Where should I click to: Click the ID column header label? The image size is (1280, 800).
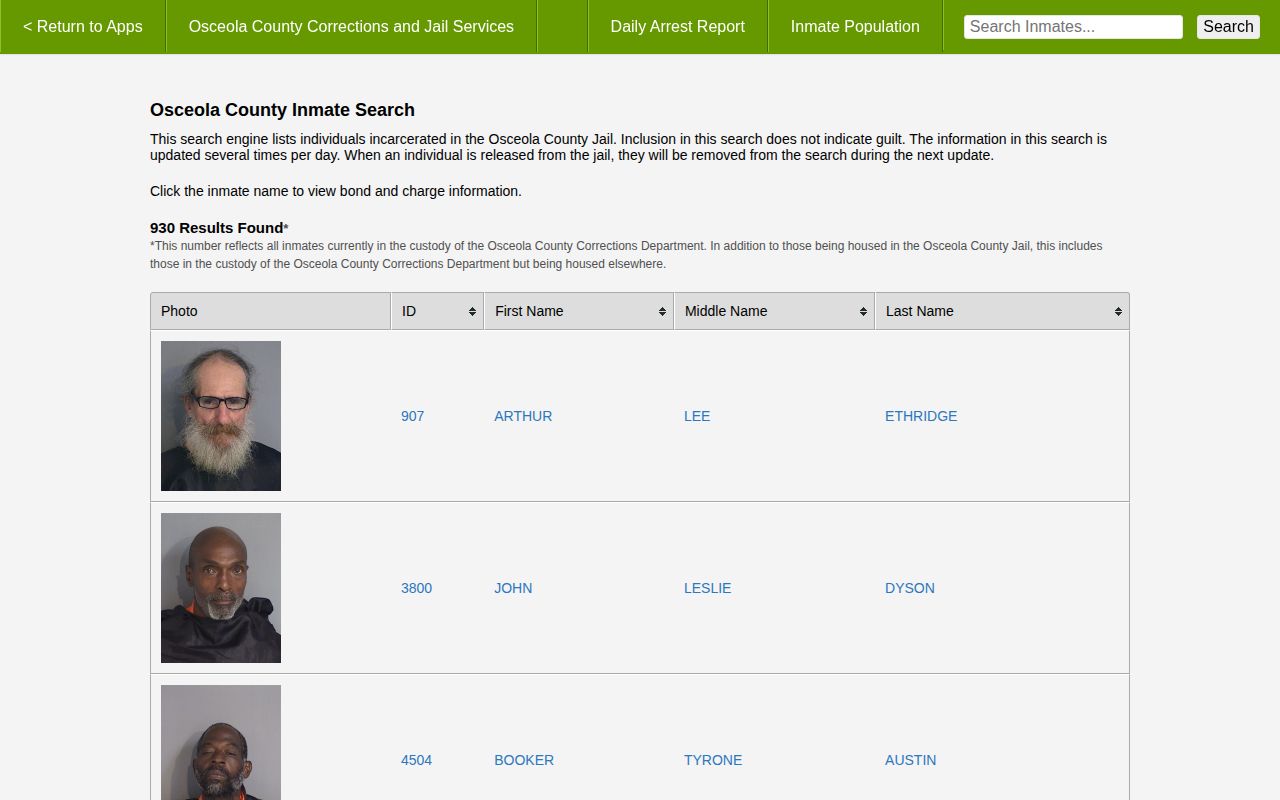(x=409, y=311)
